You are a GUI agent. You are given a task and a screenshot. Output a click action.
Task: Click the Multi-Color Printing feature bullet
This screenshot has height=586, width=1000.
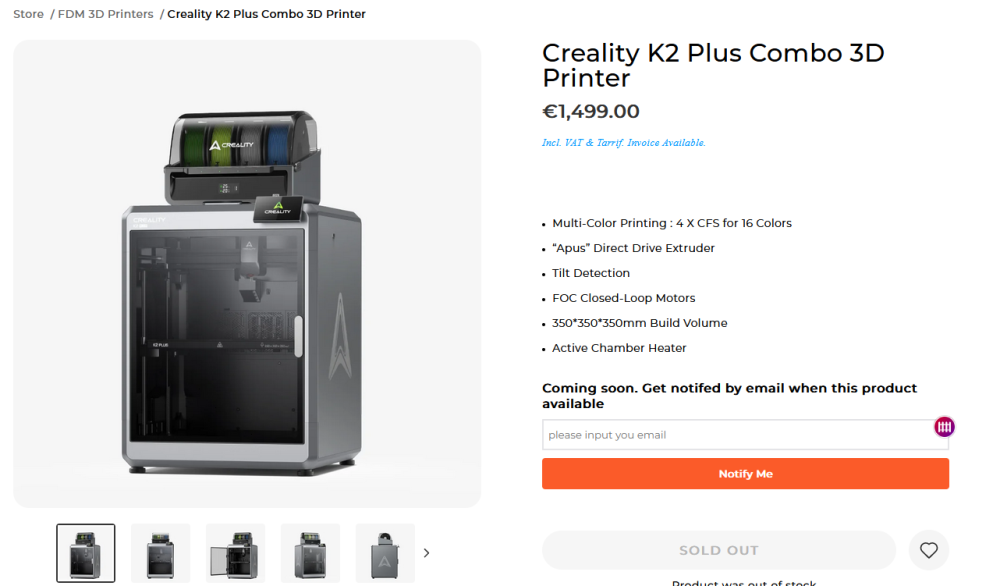tap(671, 223)
